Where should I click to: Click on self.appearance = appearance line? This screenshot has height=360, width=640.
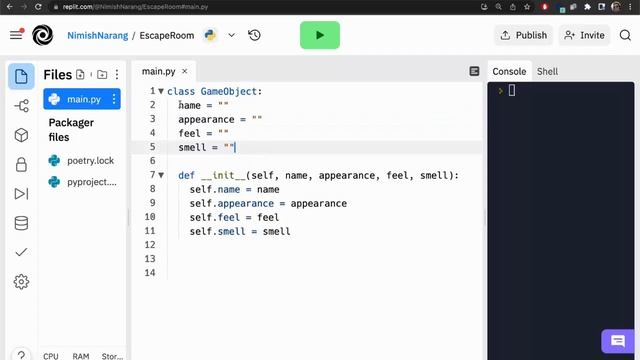tap(268, 203)
